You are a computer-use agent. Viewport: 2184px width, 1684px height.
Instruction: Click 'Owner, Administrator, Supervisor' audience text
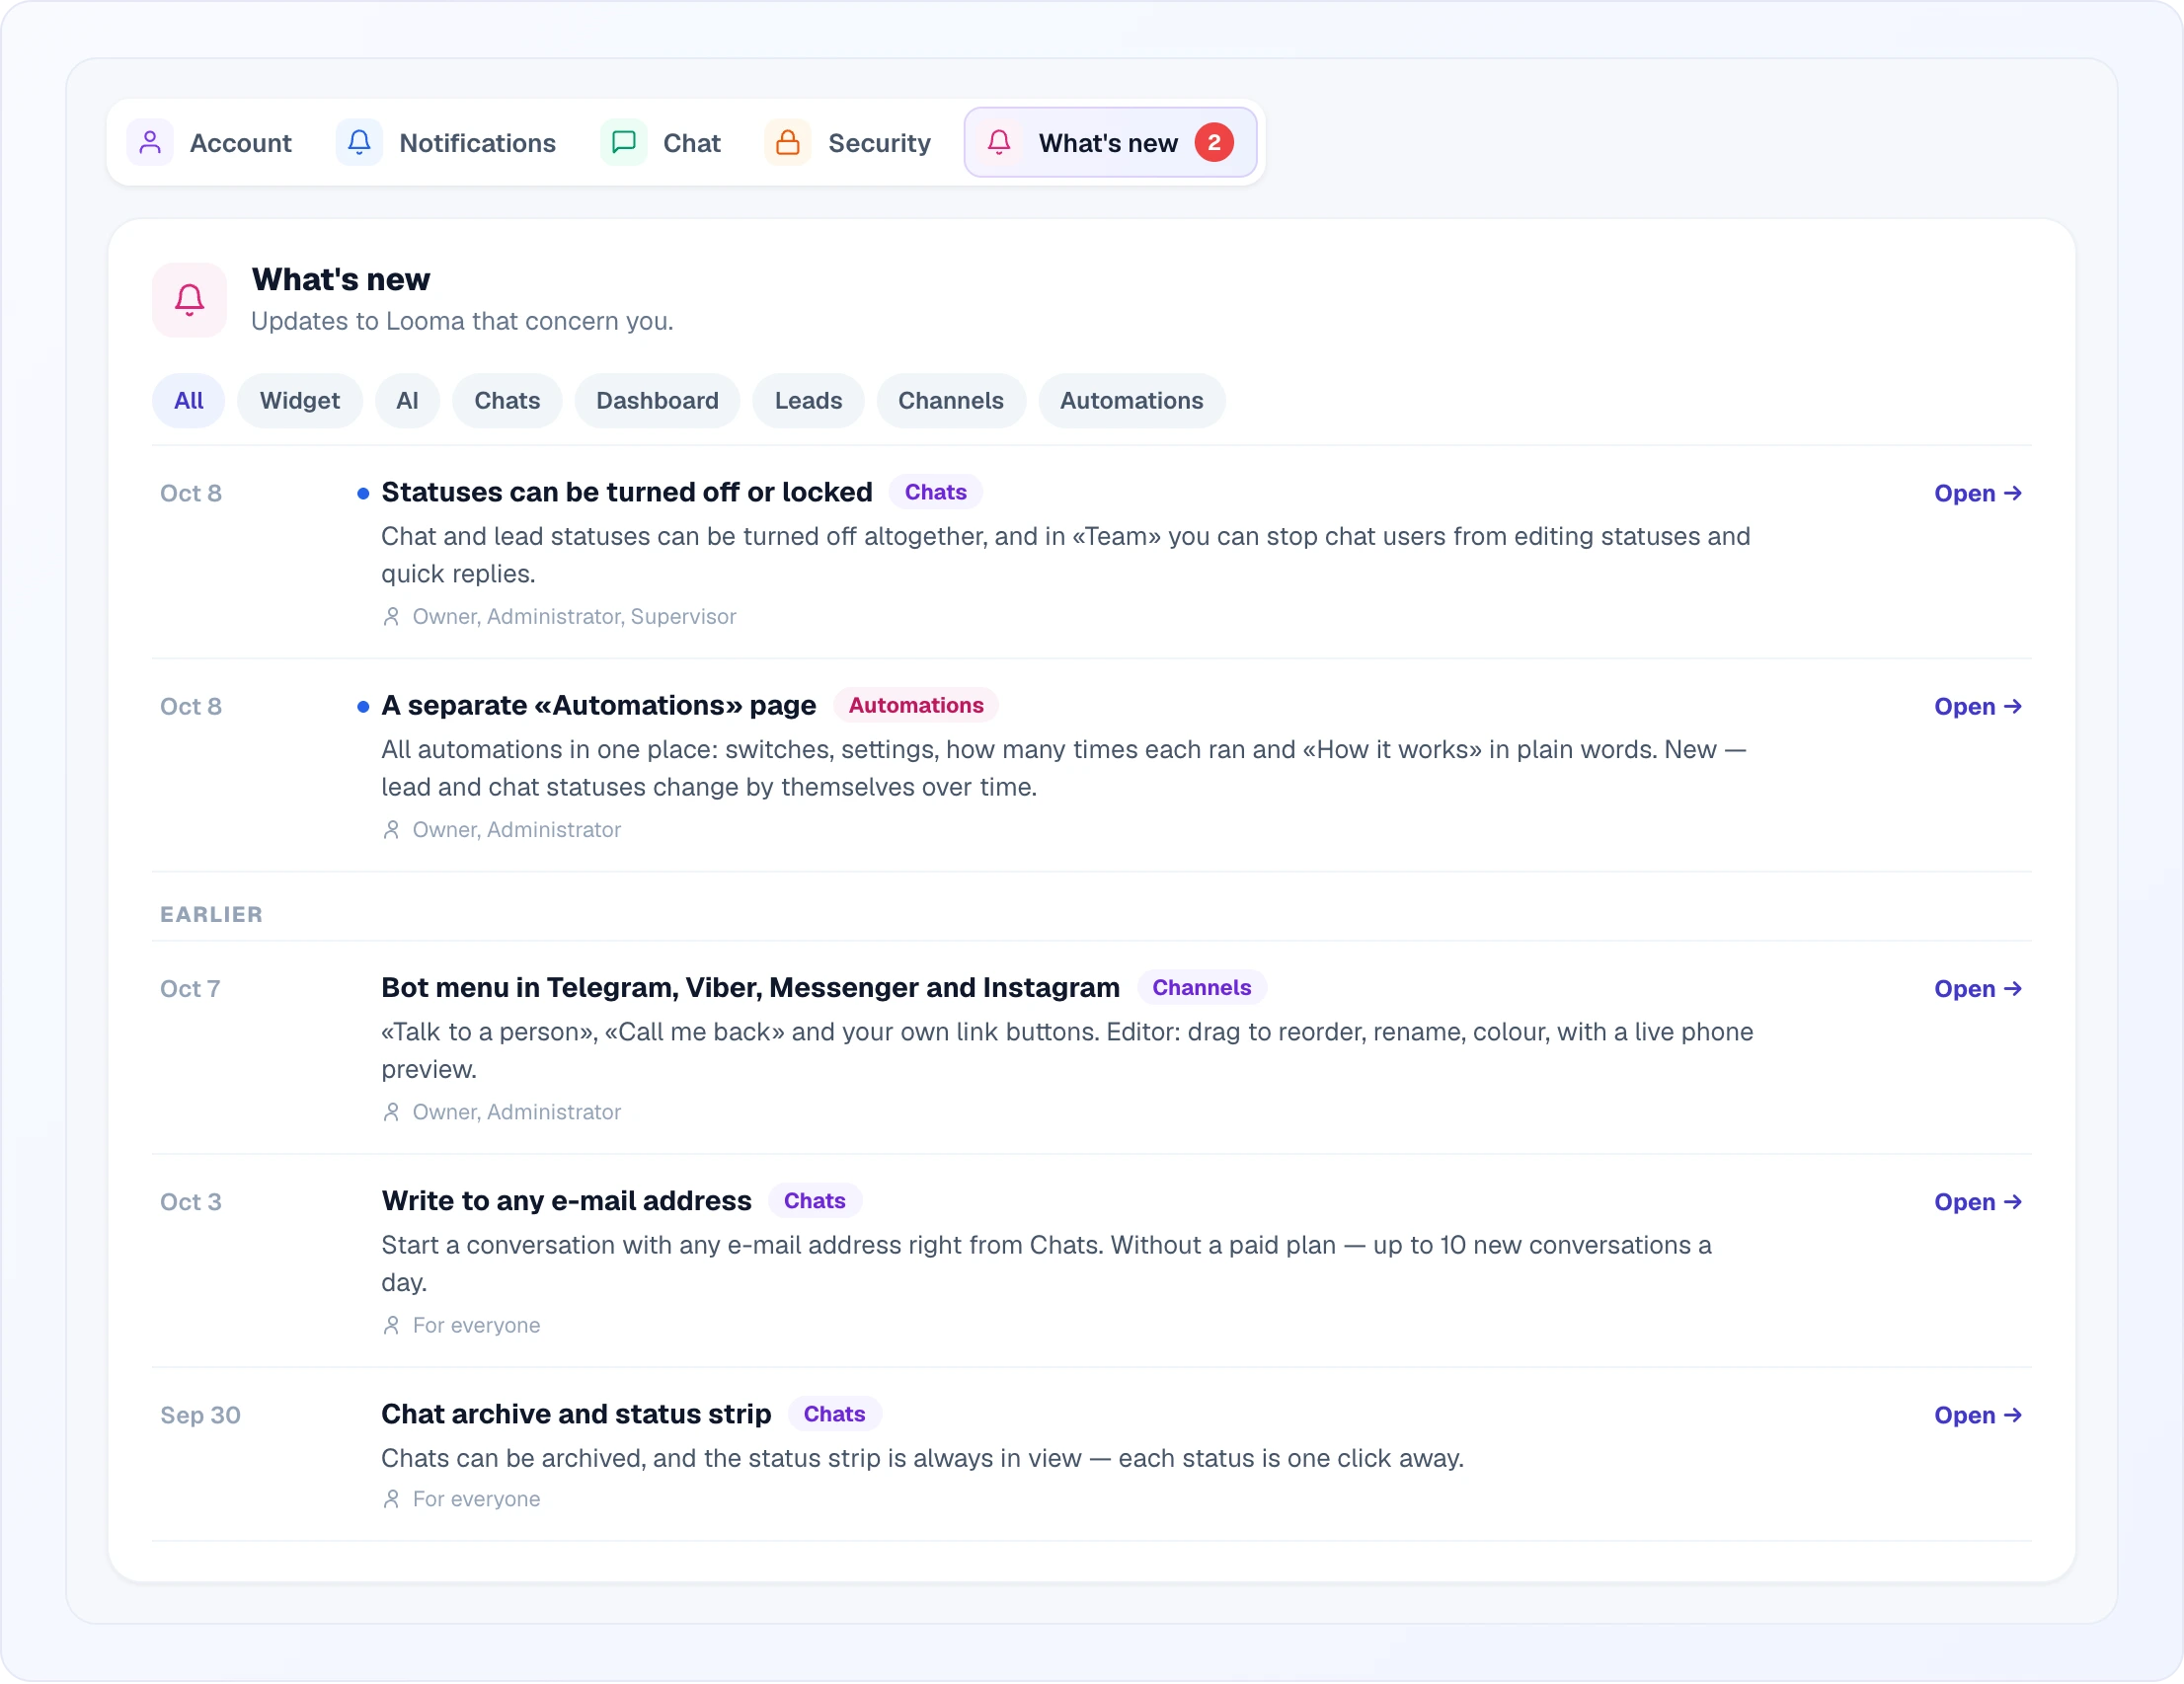[575, 617]
